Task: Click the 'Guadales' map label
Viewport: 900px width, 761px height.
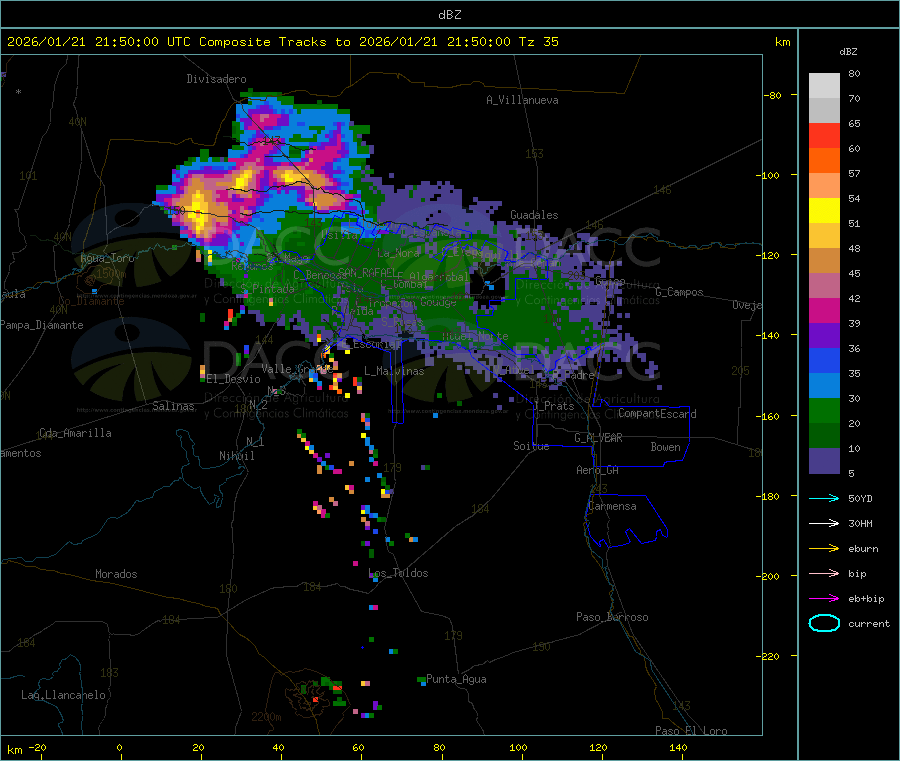Action: [534, 215]
